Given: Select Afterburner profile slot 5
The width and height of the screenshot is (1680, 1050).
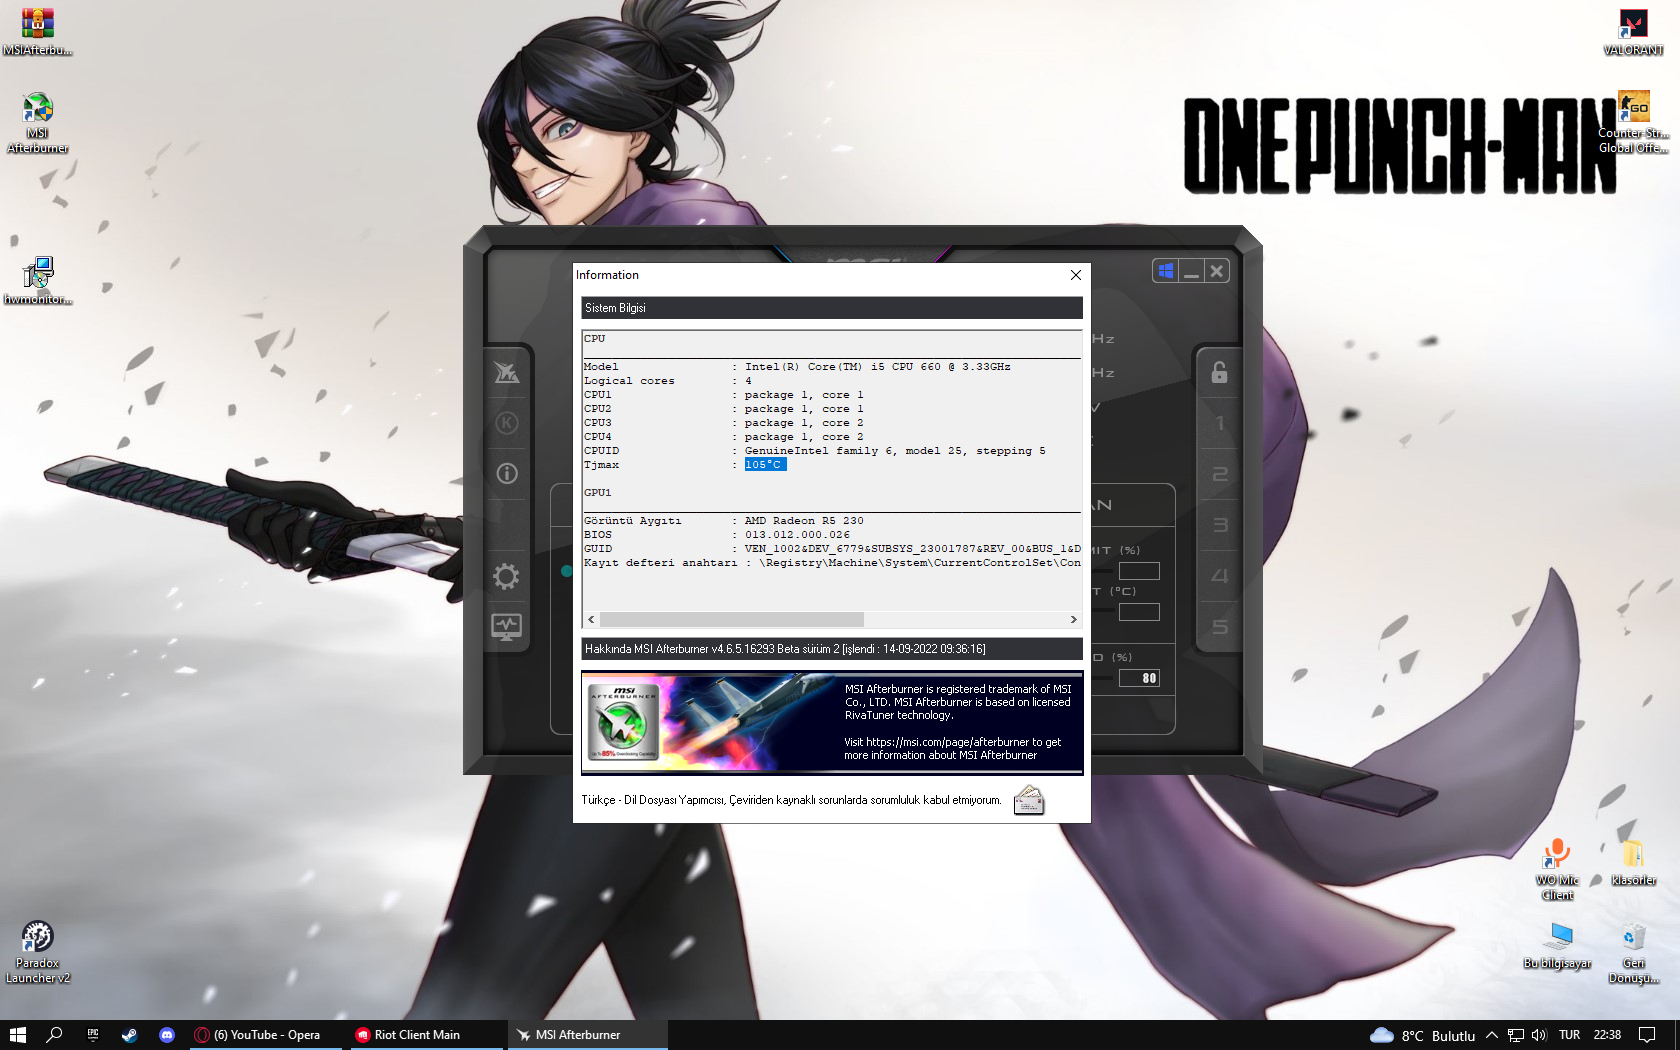Looking at the screenshot, I should pos(1220,627).
